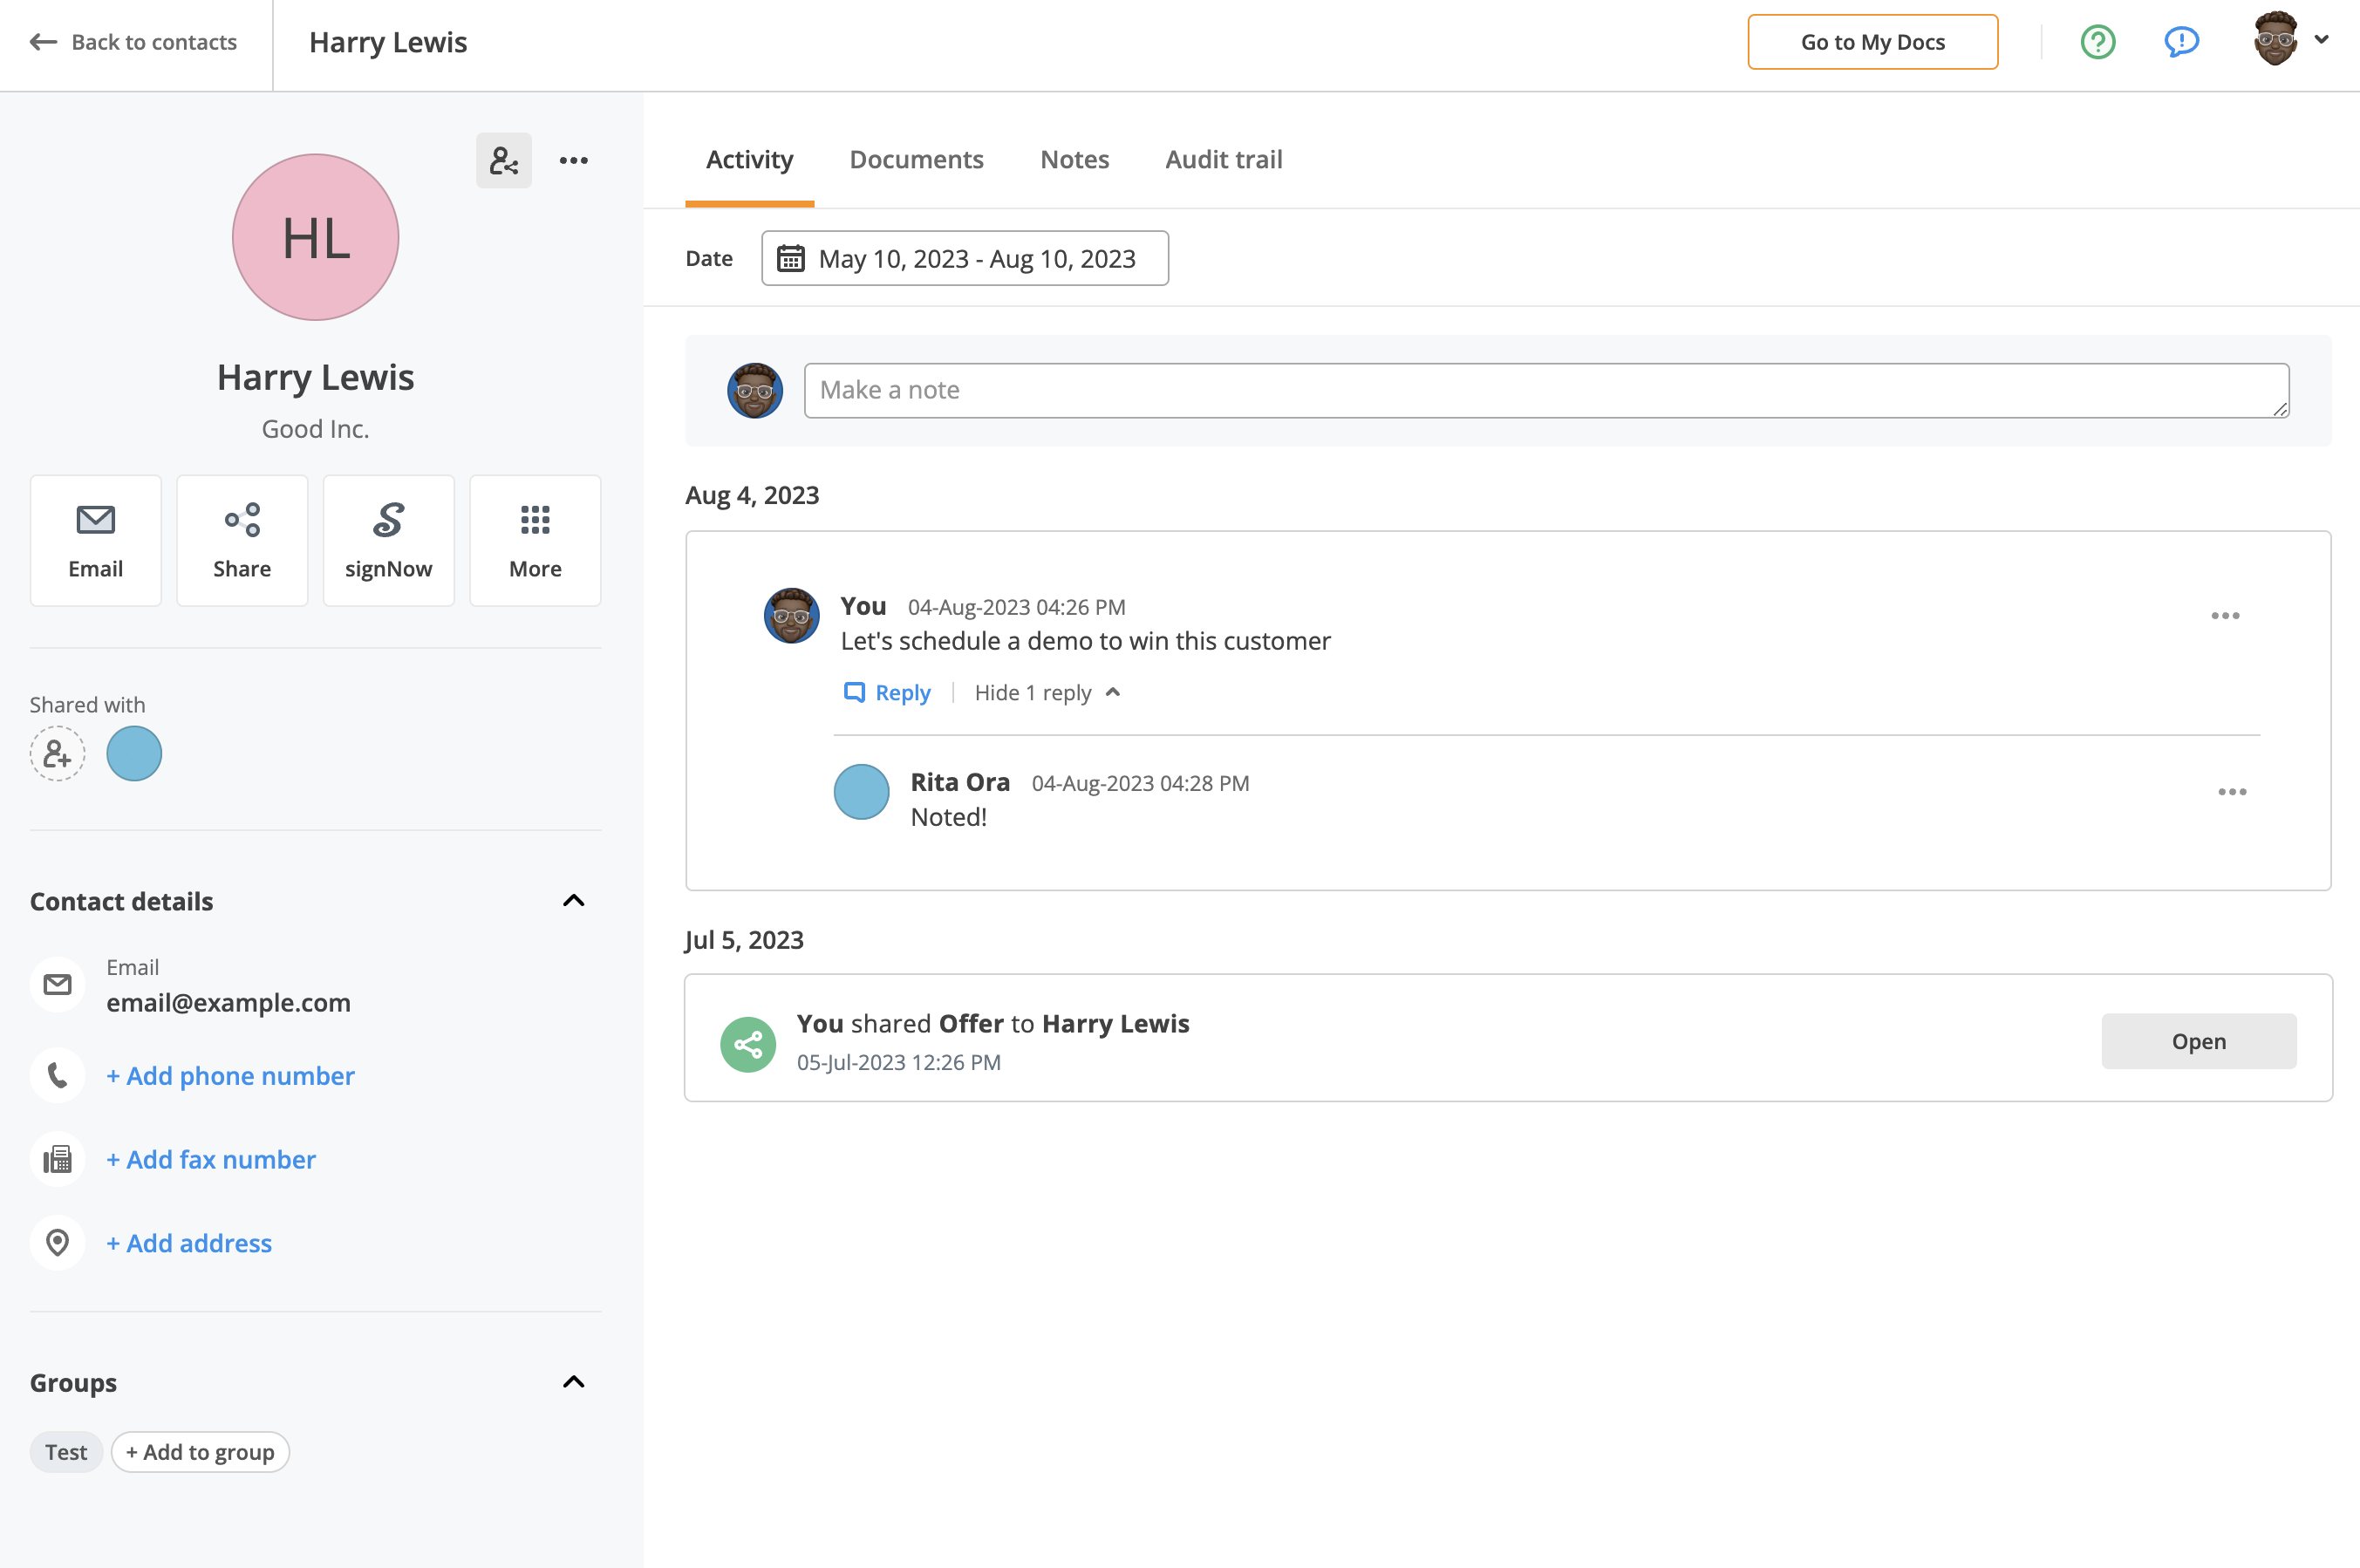Switch to the Documents tab
This screenshot has height=1568, width=2360.
(x=916, y=160)
